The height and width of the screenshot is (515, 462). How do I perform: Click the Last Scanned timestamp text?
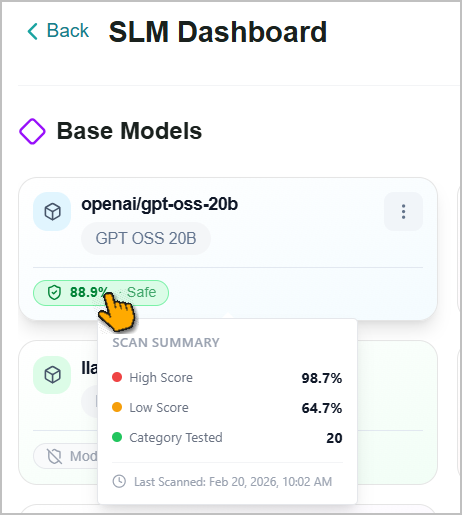(x=233, y=482)
